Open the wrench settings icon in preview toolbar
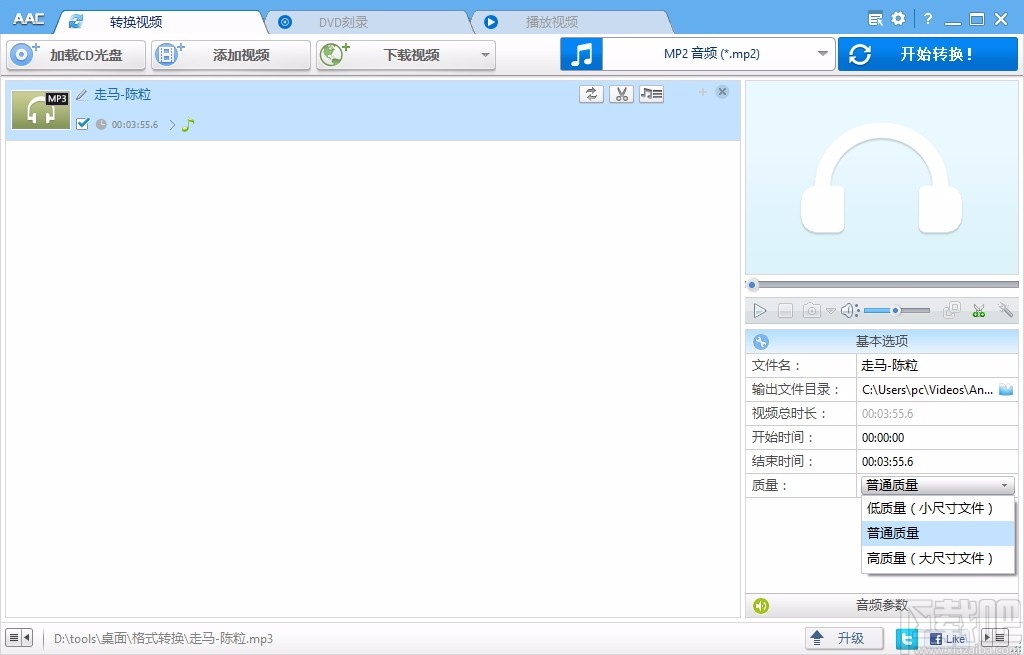The width and height of the screenshot is (1024, 655). click(x=1006, y=310)
